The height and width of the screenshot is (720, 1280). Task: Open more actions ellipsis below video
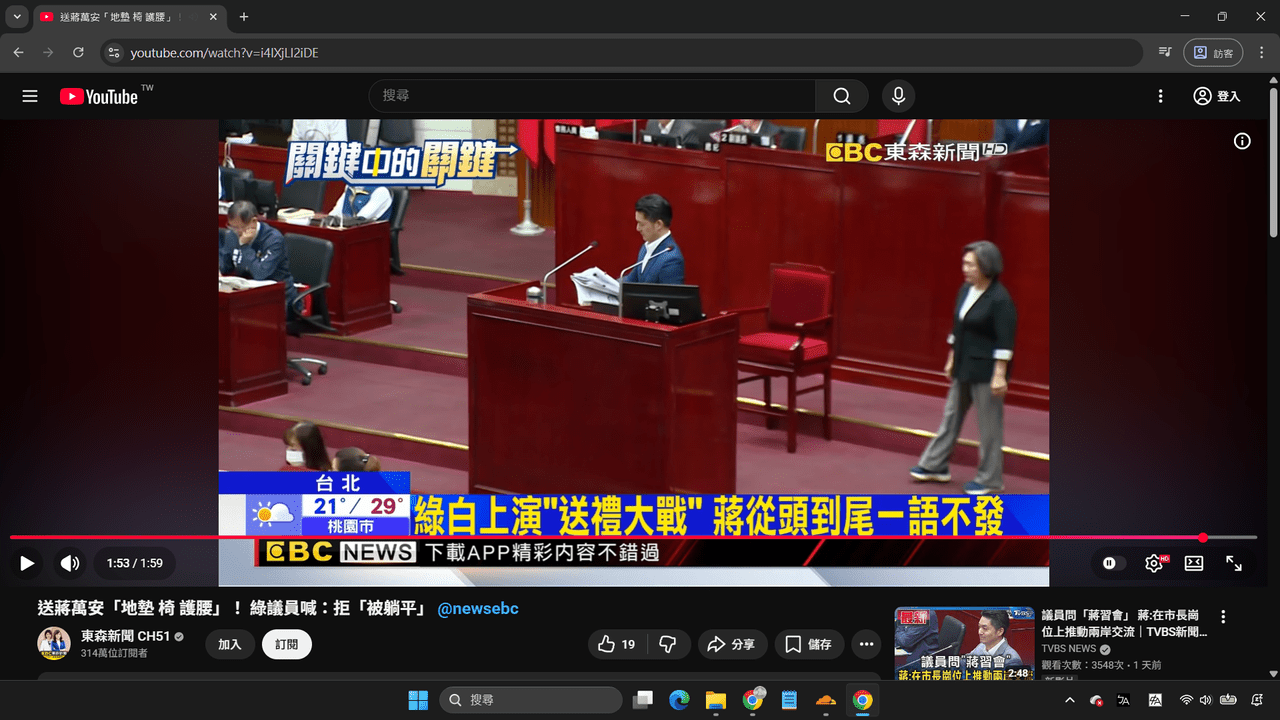[x=867, y=644]
